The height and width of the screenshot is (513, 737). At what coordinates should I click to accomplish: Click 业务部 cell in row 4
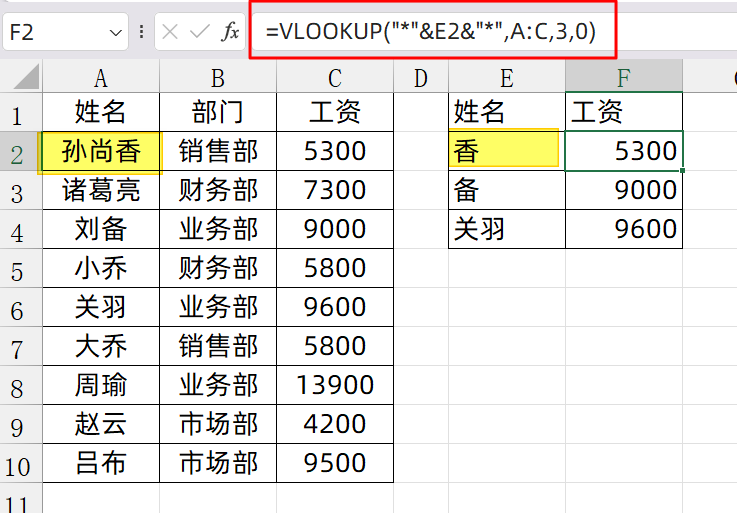coord(218,229)
